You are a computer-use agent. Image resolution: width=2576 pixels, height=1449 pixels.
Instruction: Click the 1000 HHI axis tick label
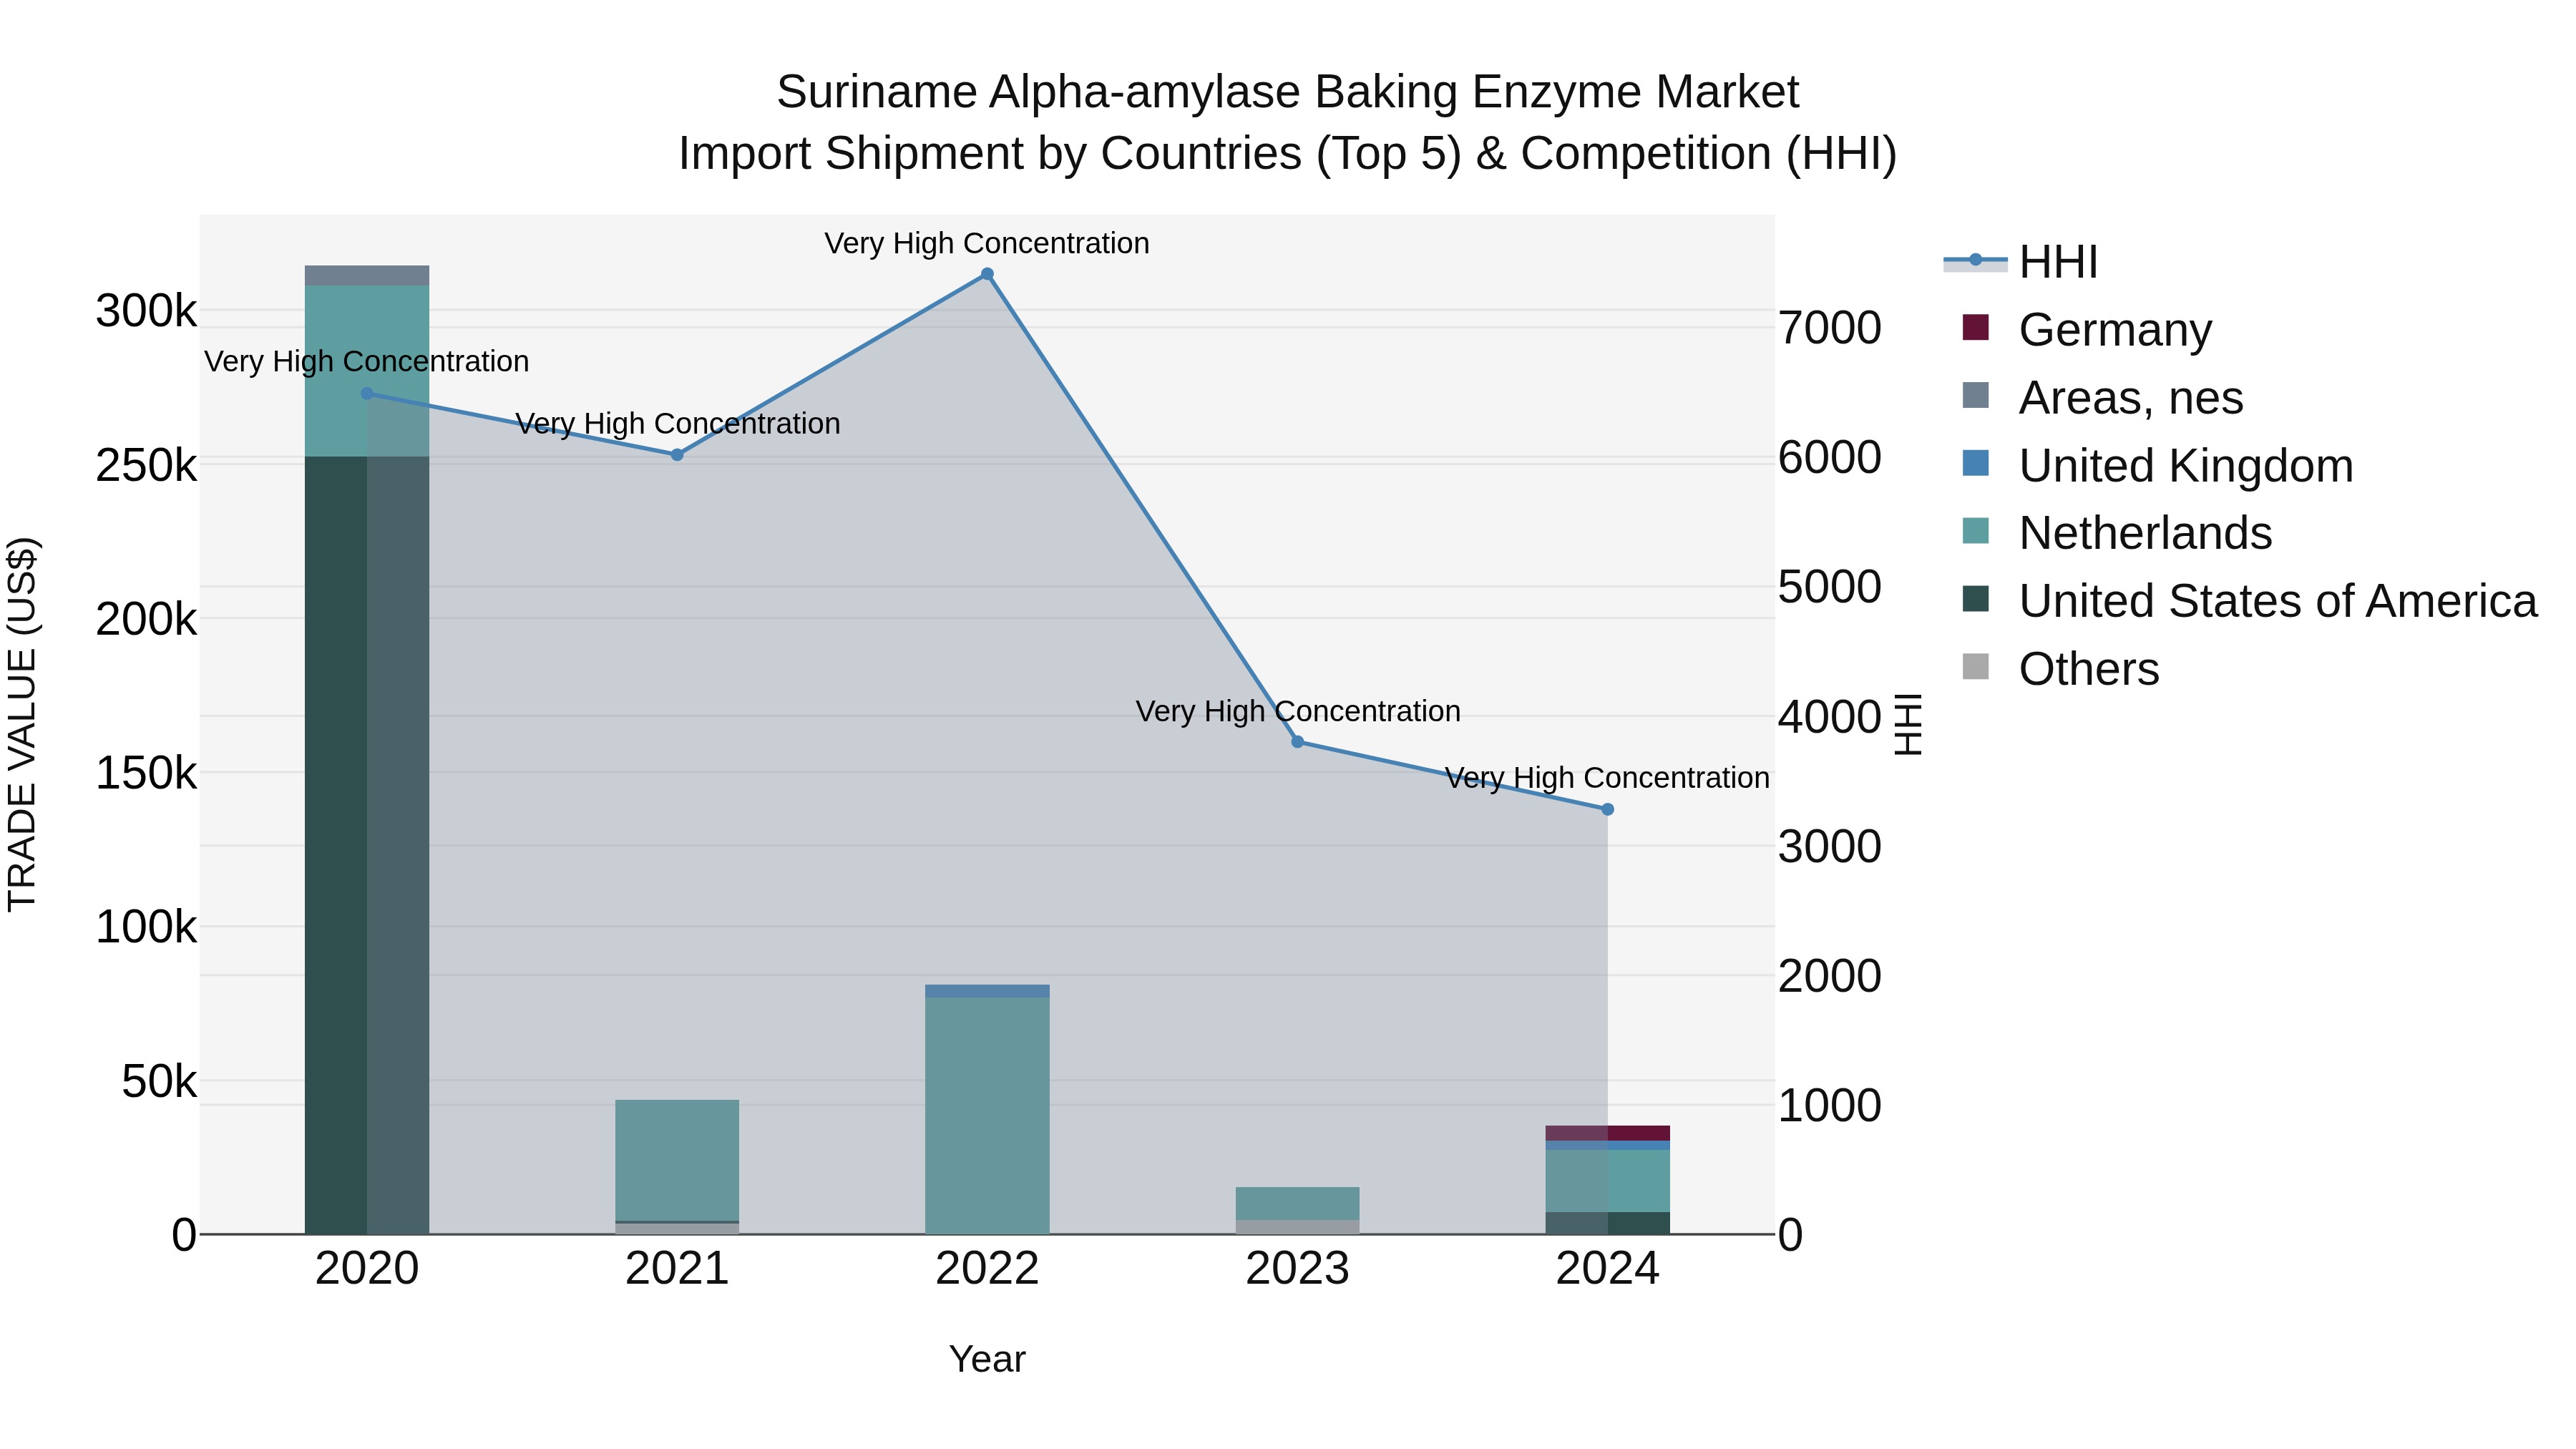pyautogui.click(x=1830, y=1105)
